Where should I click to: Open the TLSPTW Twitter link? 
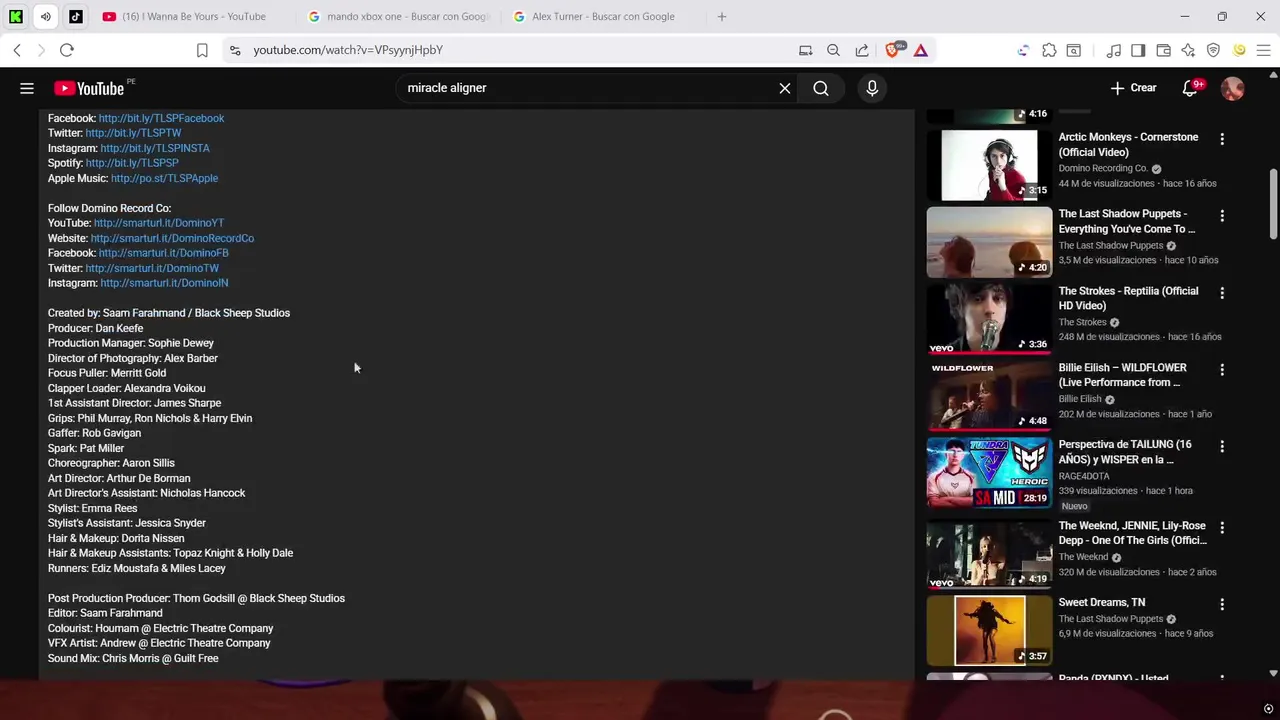pyautogui.click(x=133, y=133)
